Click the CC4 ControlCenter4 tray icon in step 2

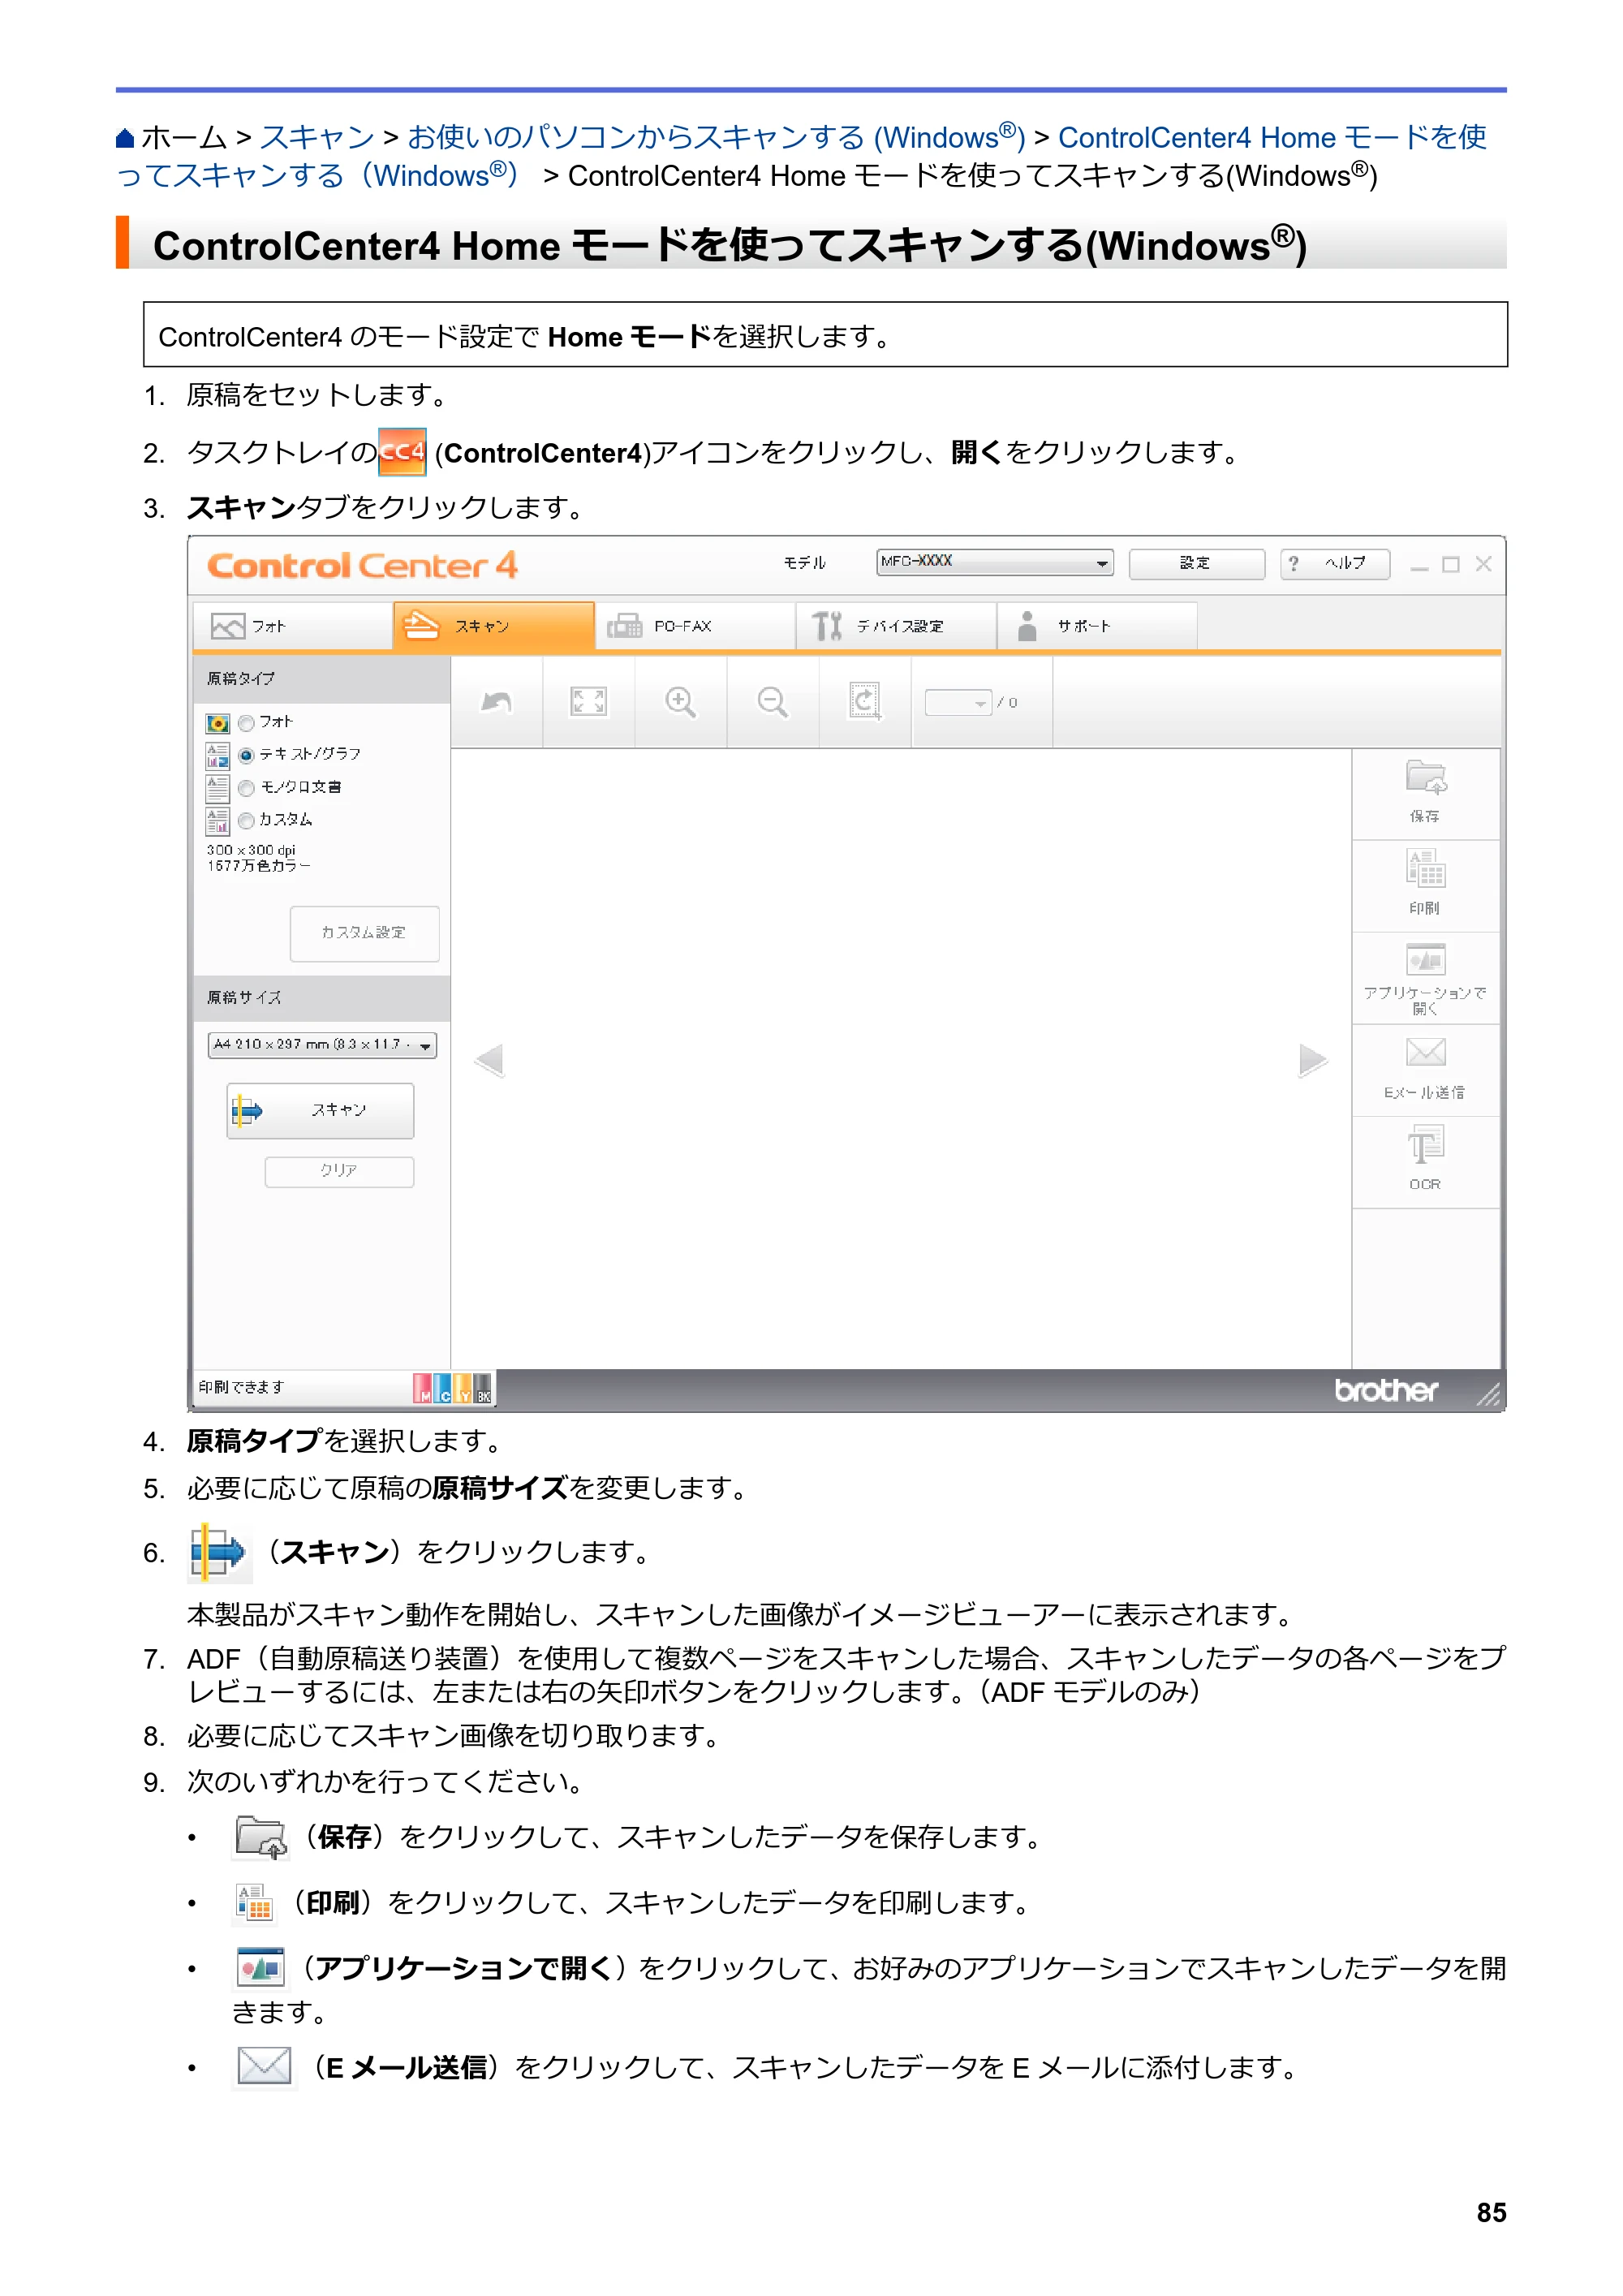point(403,453)
